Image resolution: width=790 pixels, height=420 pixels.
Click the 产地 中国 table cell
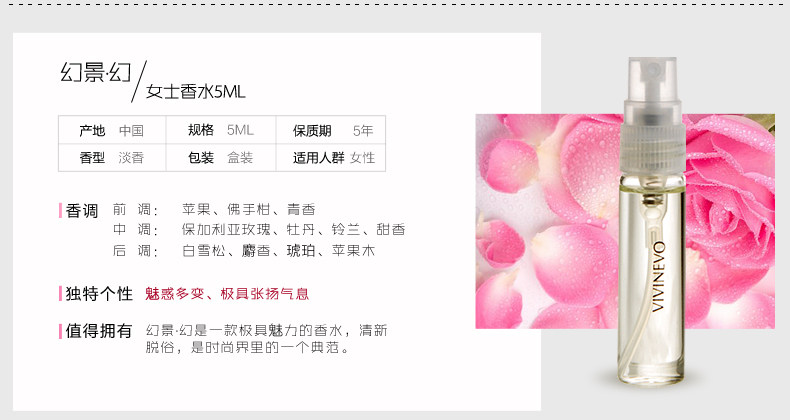[112, 130]
